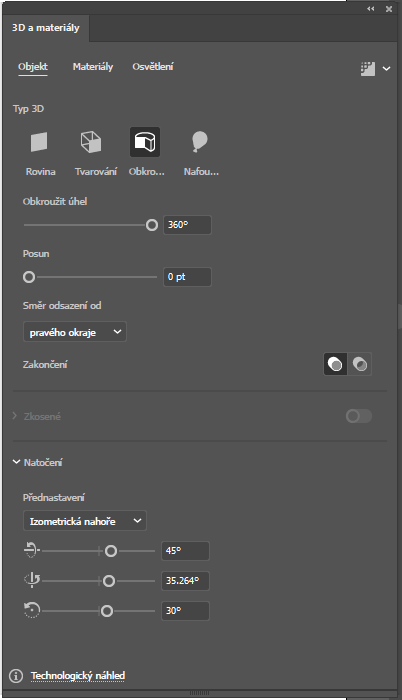Open the pravého okraje offset direction dropdown
Screen dimensions: 402x700
tap(75, 332)
